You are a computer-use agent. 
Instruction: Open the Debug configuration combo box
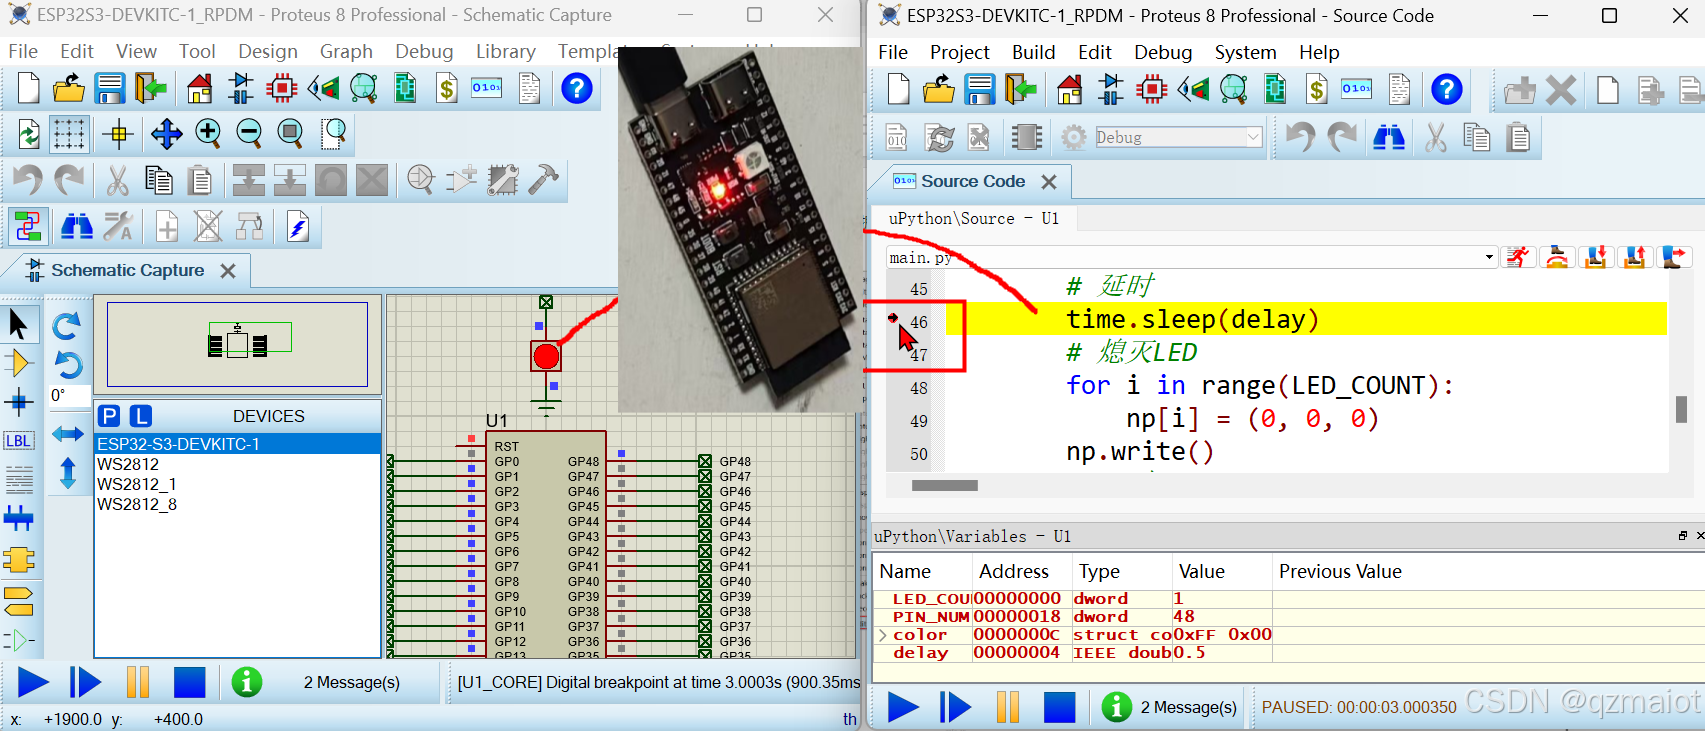pos(1178,137)
